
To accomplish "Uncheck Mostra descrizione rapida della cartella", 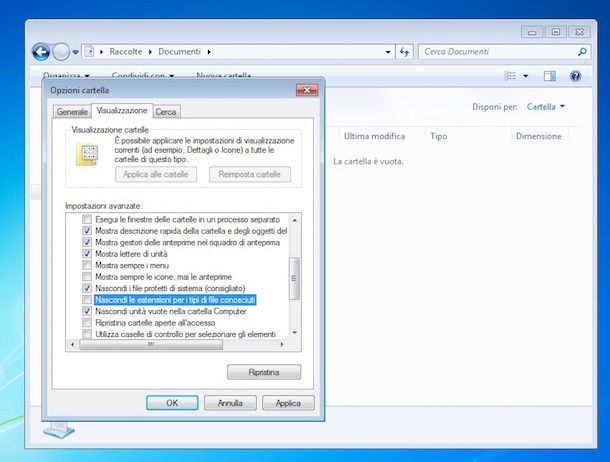I will 87,231.
